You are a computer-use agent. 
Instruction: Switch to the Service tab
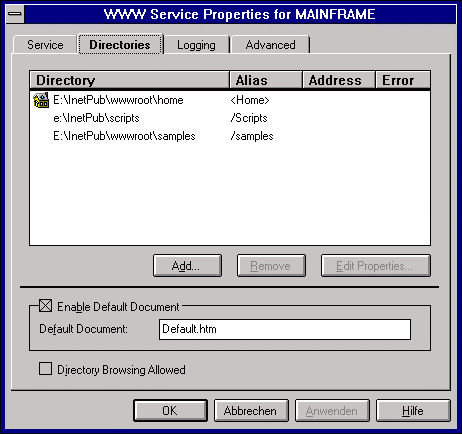pos(45,45)
